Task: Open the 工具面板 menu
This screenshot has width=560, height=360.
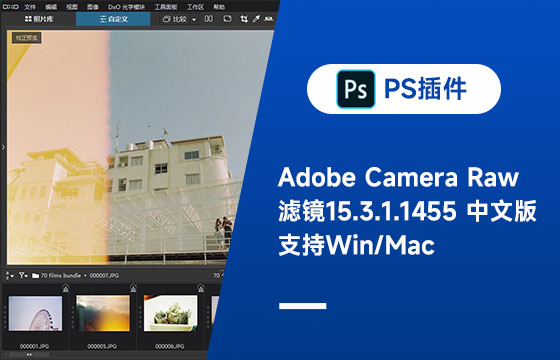Action: click(166, 7)
